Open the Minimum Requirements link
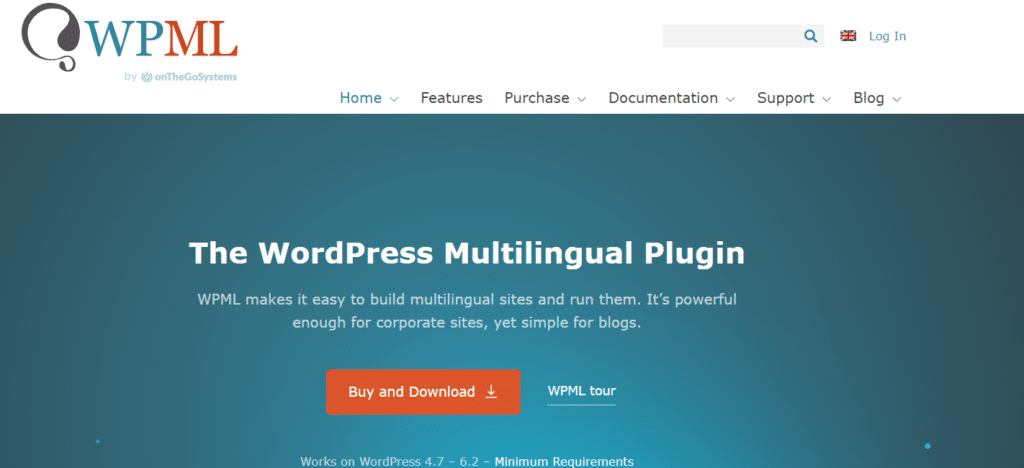 [564, 461]
